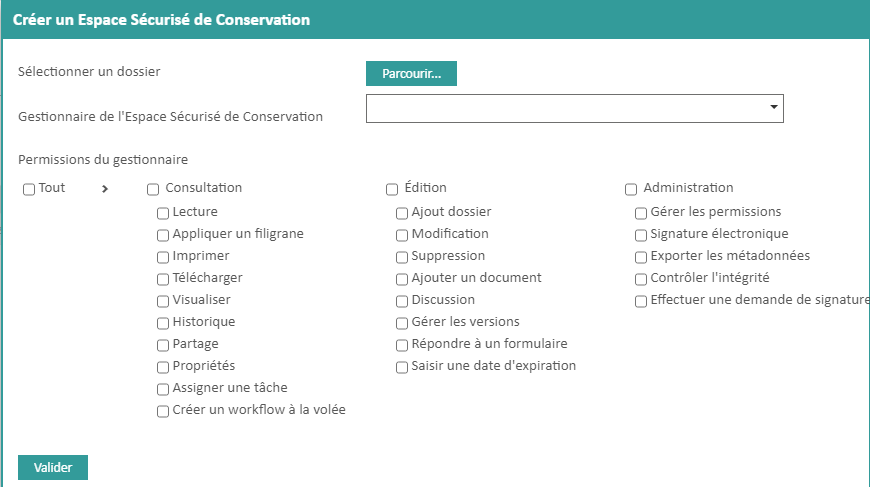Check the Tout permissions checkbox
The image size is (870, 487).
click(x=29, y=188)
